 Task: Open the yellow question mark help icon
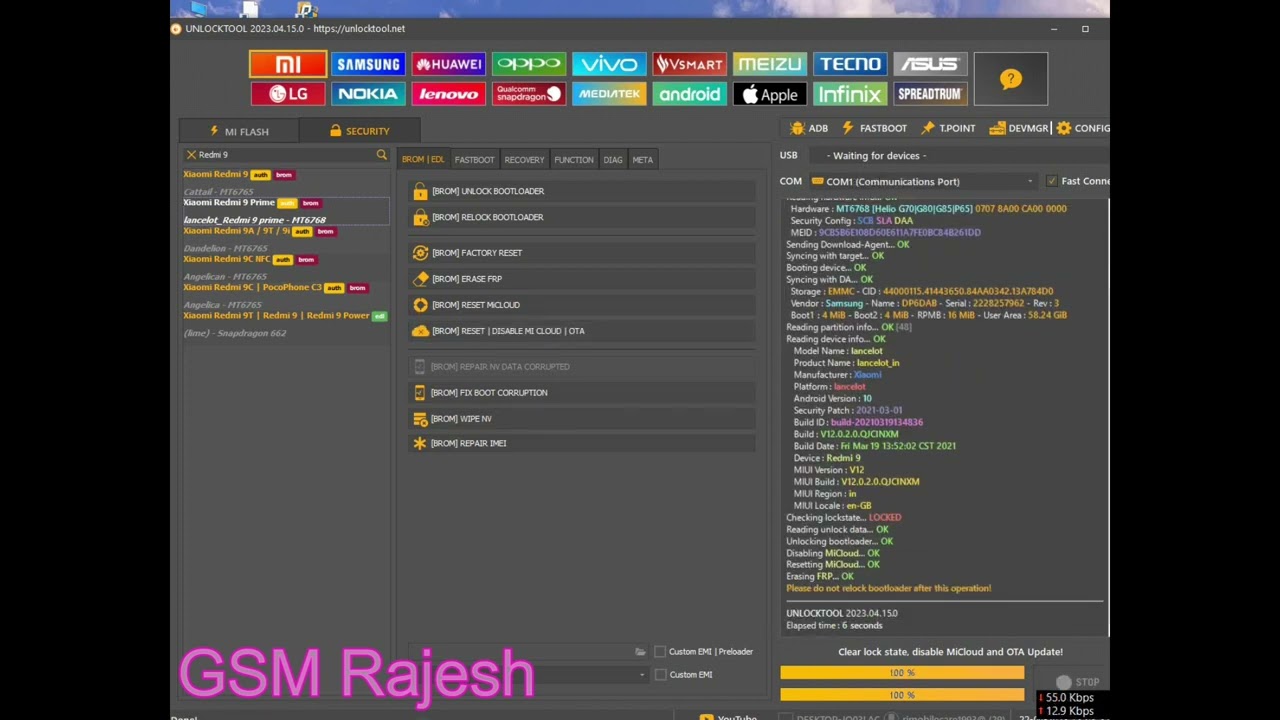(1011, 79)
